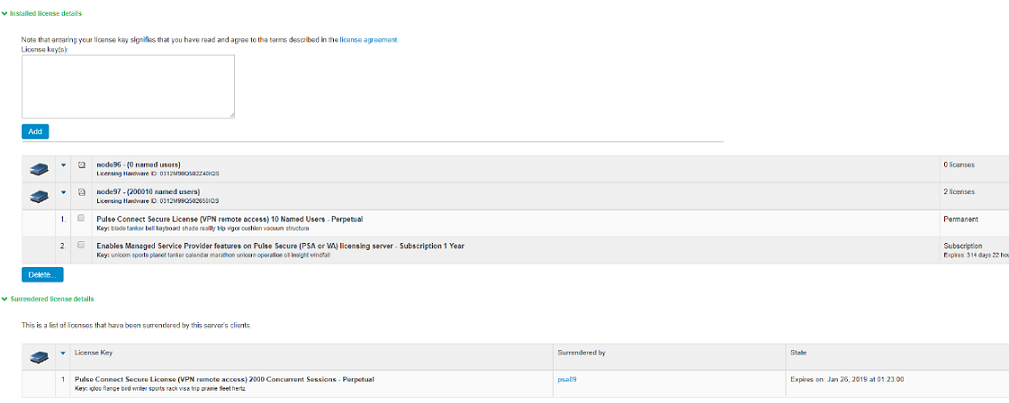Collapse the node97 license row arrow
Screen dimensions: 1009x403
[x=63, y=192]
